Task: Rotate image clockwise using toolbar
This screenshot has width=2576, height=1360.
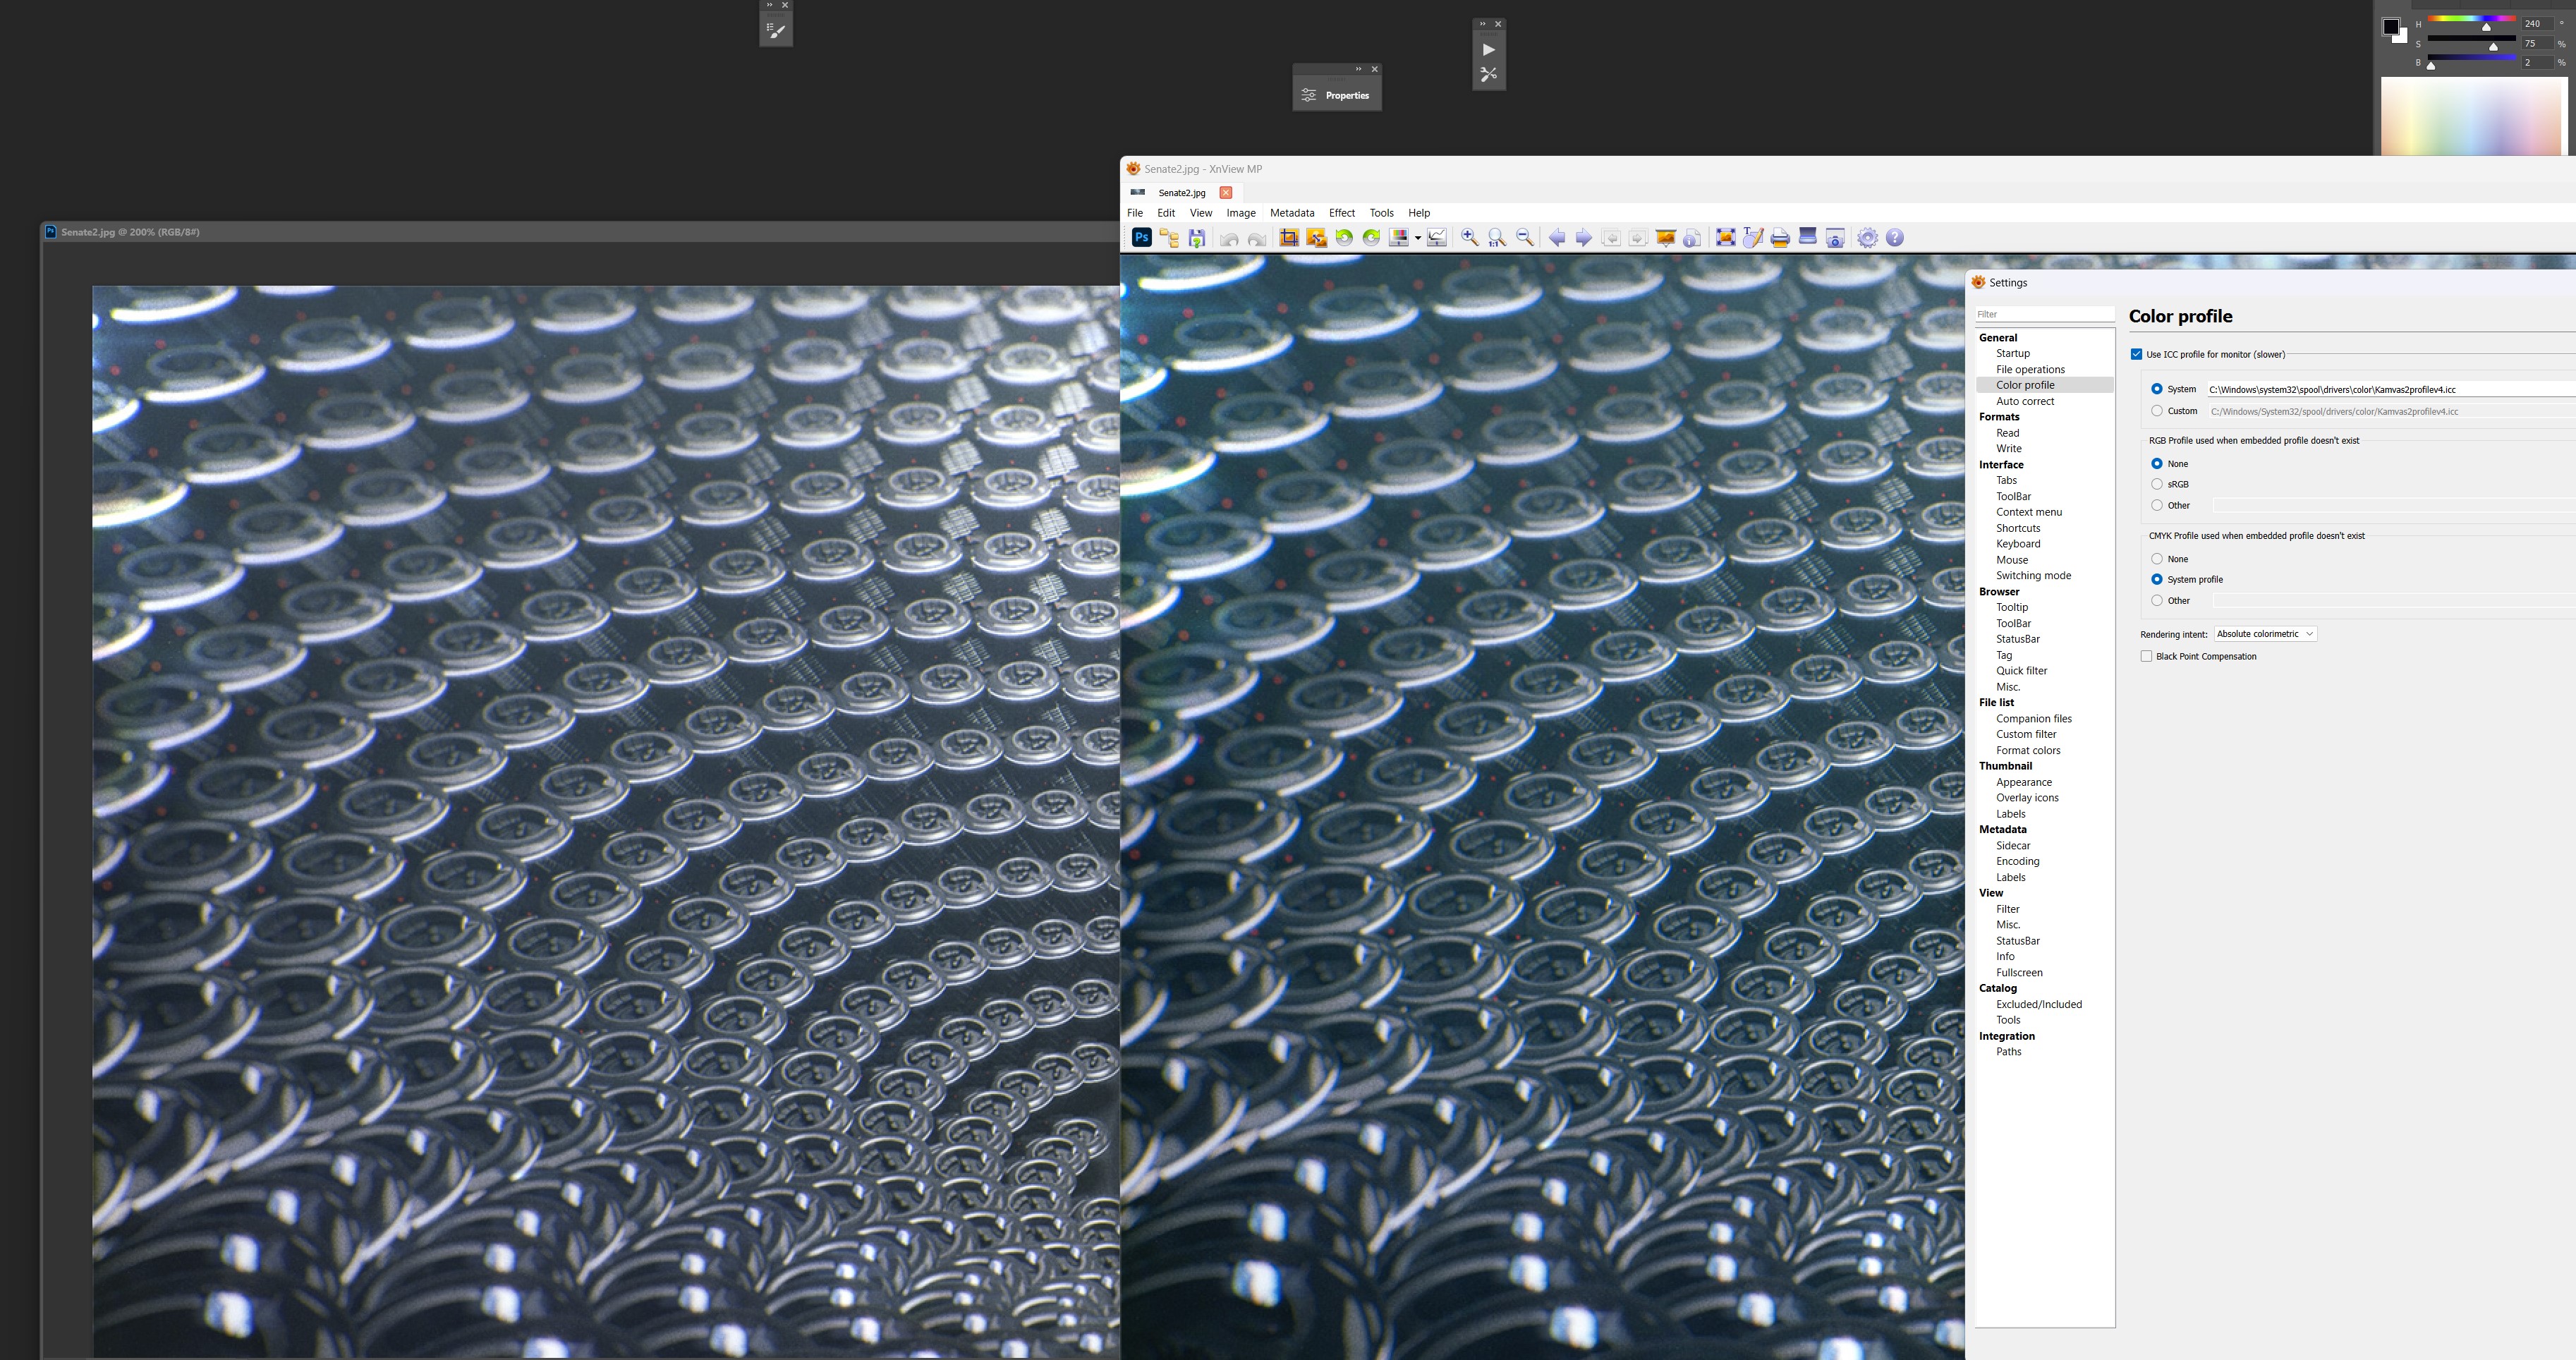Action: [x=1371, y=238]
